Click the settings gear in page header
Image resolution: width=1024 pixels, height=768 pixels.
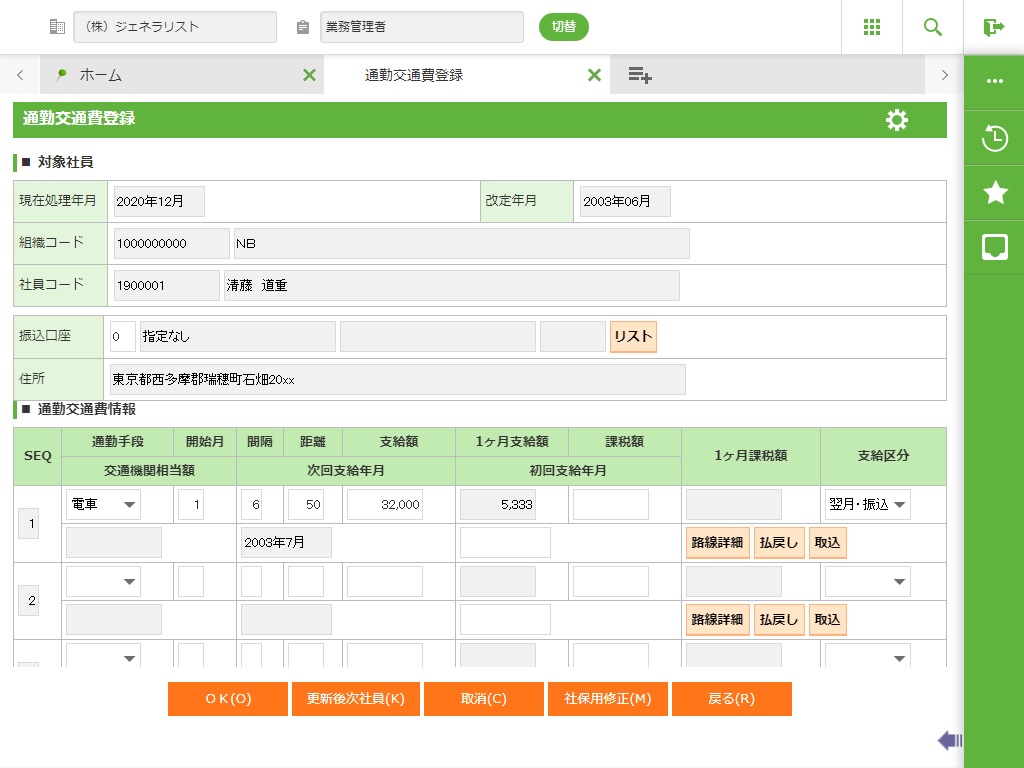click(x=897, y=120)
